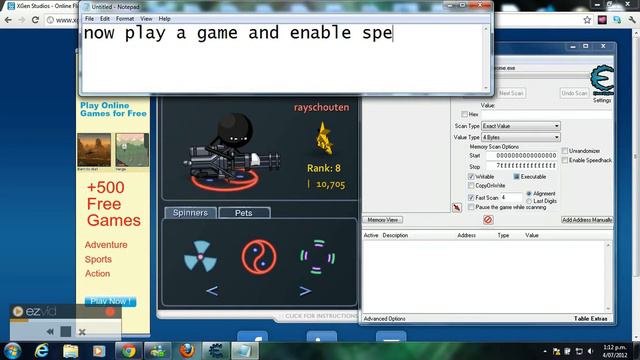Open the Adventure games link
The width and height of the screenshot is (640, 360).
tap(106, 245)
